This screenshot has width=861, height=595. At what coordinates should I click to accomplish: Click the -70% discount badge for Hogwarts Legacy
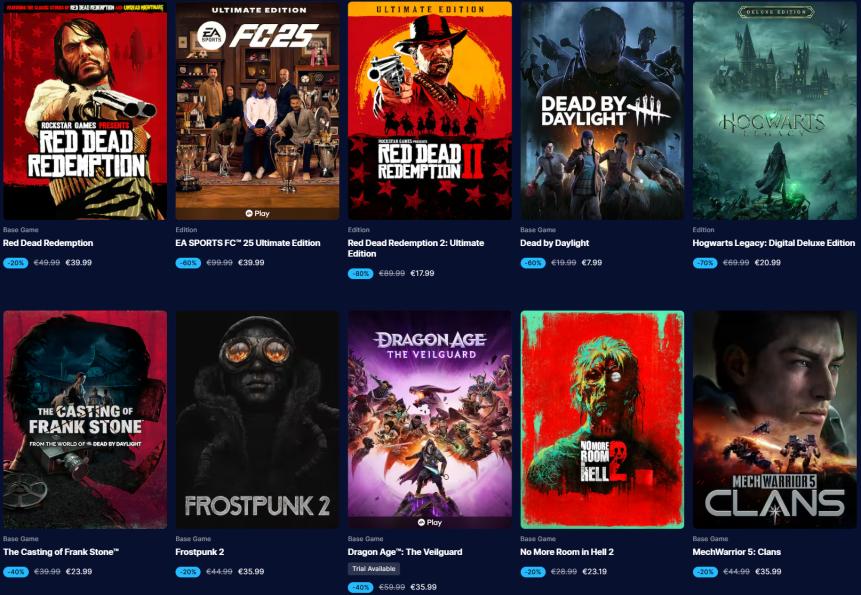705,263
